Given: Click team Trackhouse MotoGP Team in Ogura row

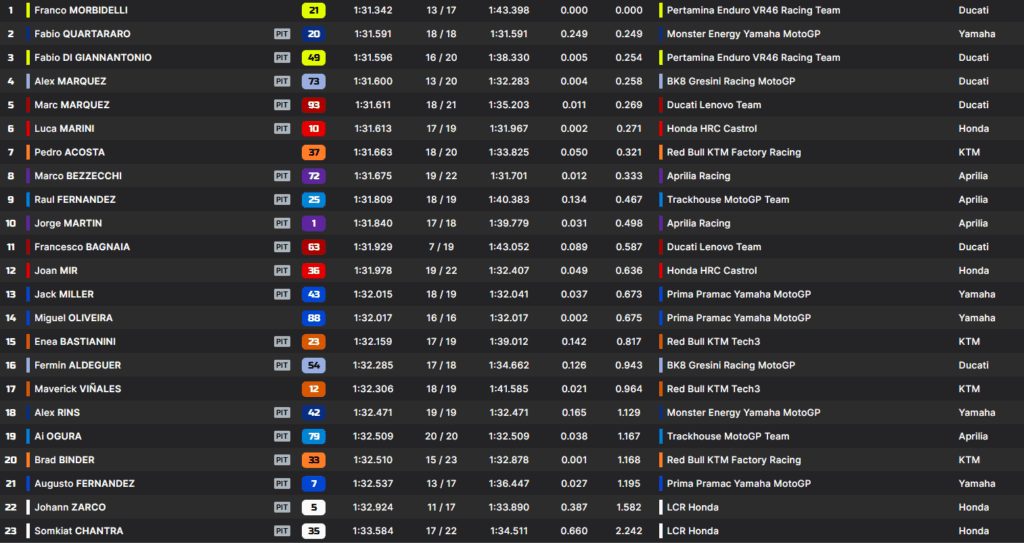Looking at the screenshot, I should [x=728, y=436].
